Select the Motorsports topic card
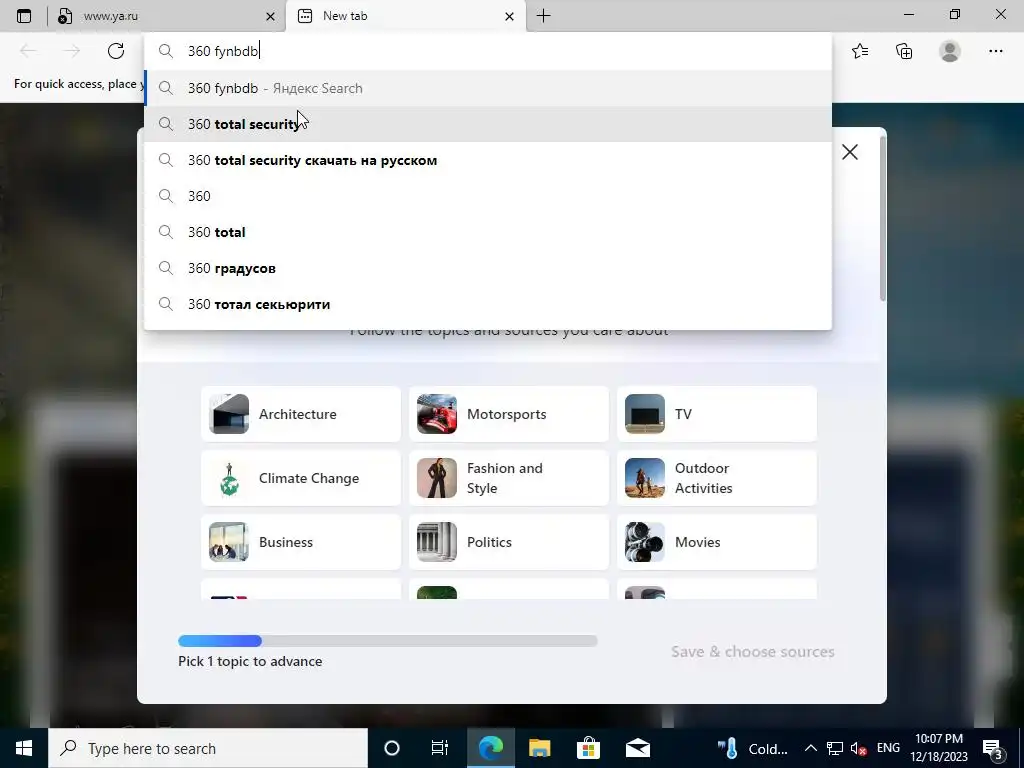 tap(509, 414)
